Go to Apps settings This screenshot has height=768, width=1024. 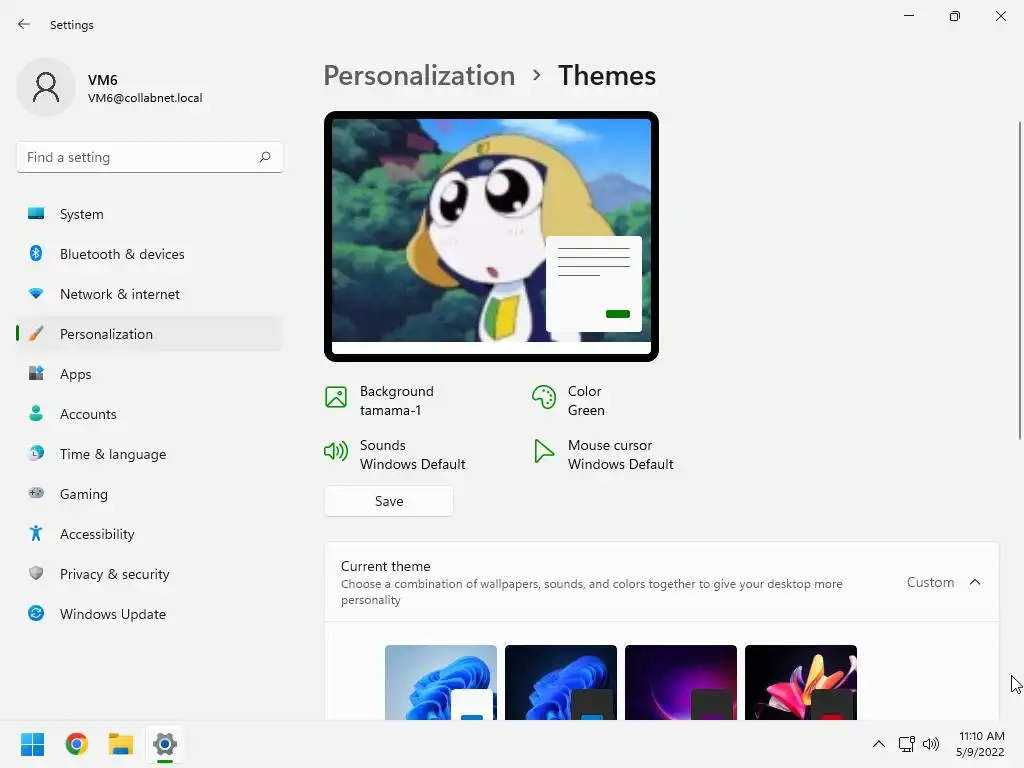click(150, 374)
